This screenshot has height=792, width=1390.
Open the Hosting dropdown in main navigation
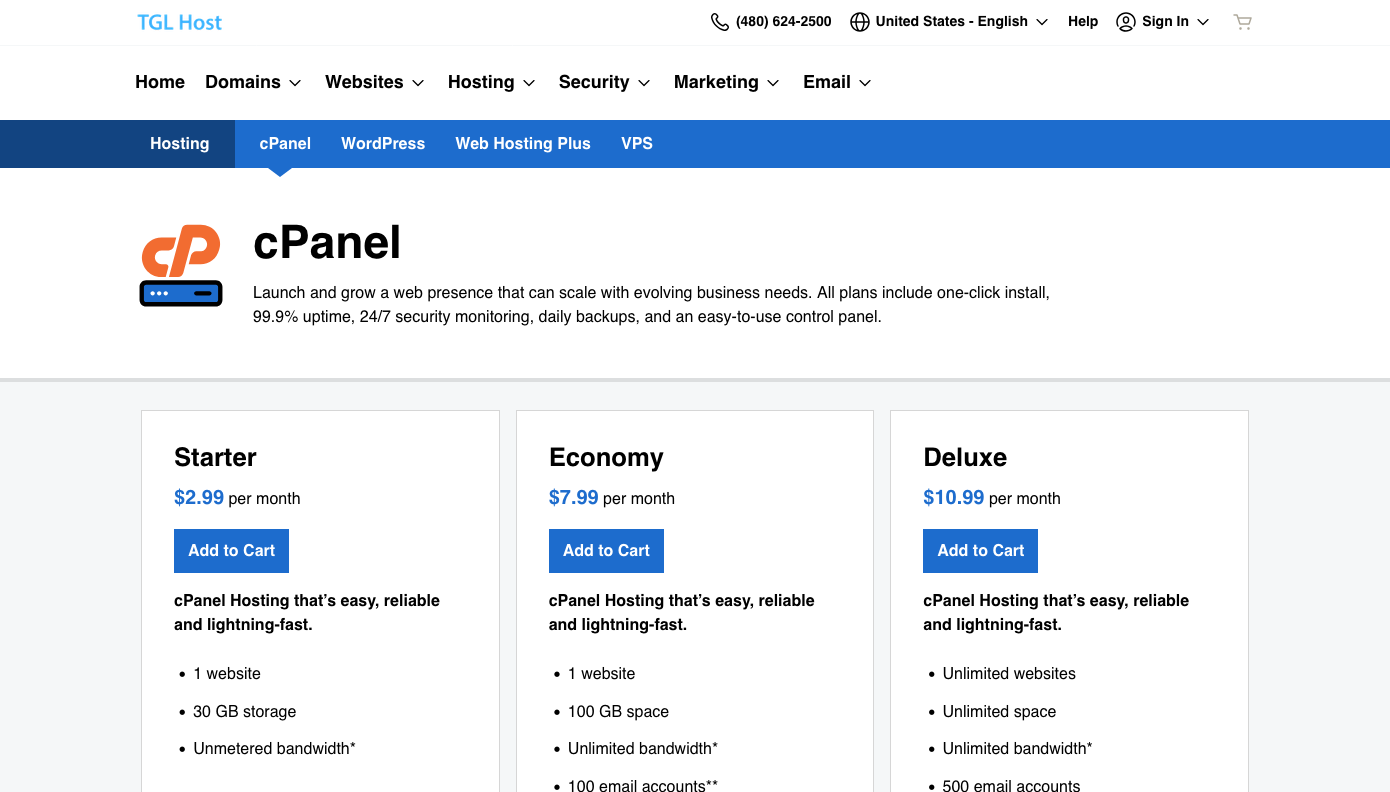click(492, 82)
